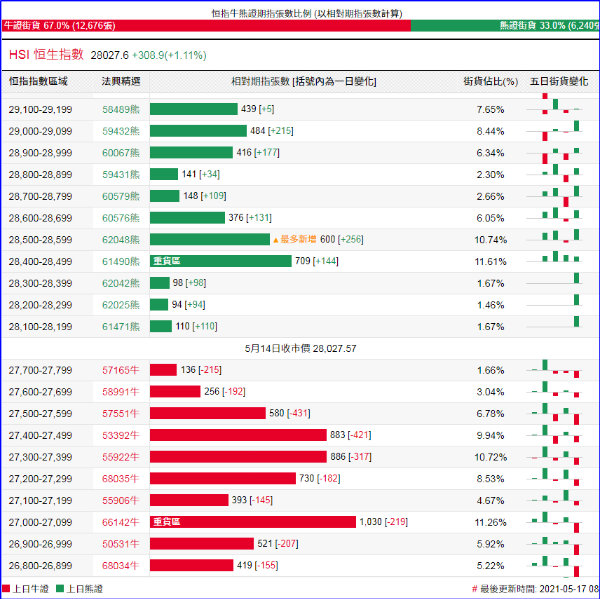Open warrant link 62042熊
Screen dimensions: 600x599
[121, 283]
